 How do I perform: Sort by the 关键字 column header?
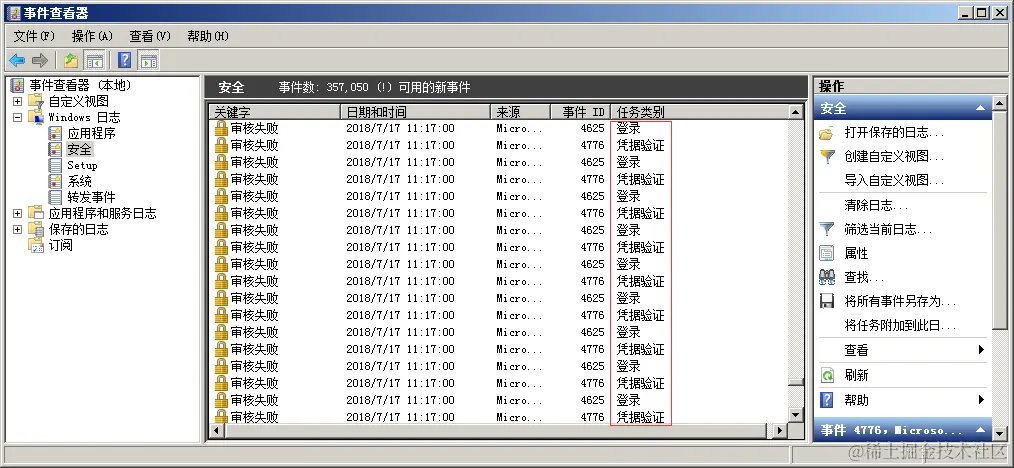tap(275, 112)
